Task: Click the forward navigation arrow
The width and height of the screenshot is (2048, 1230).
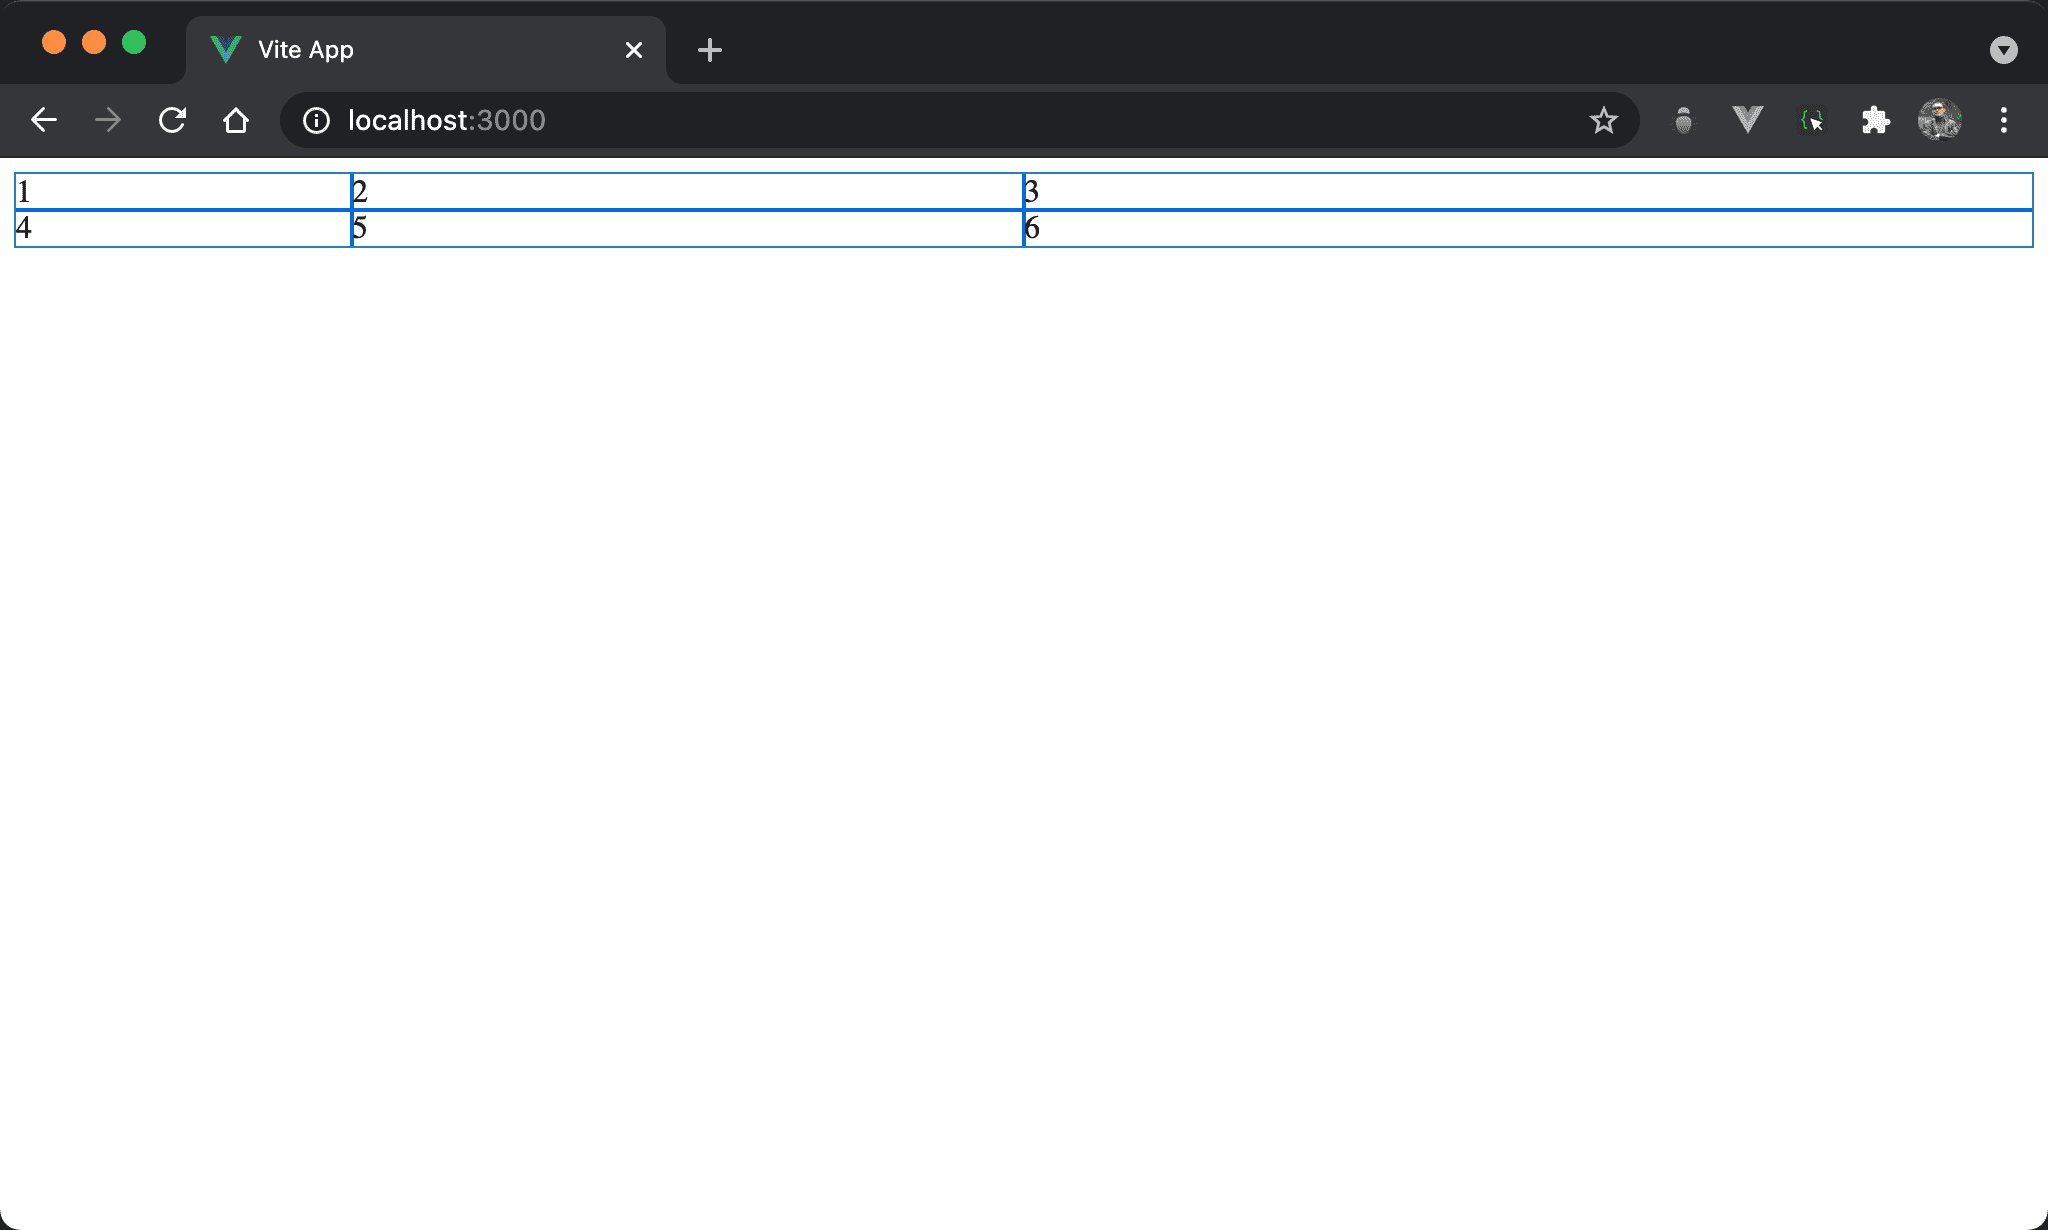Action: point(108,121)
